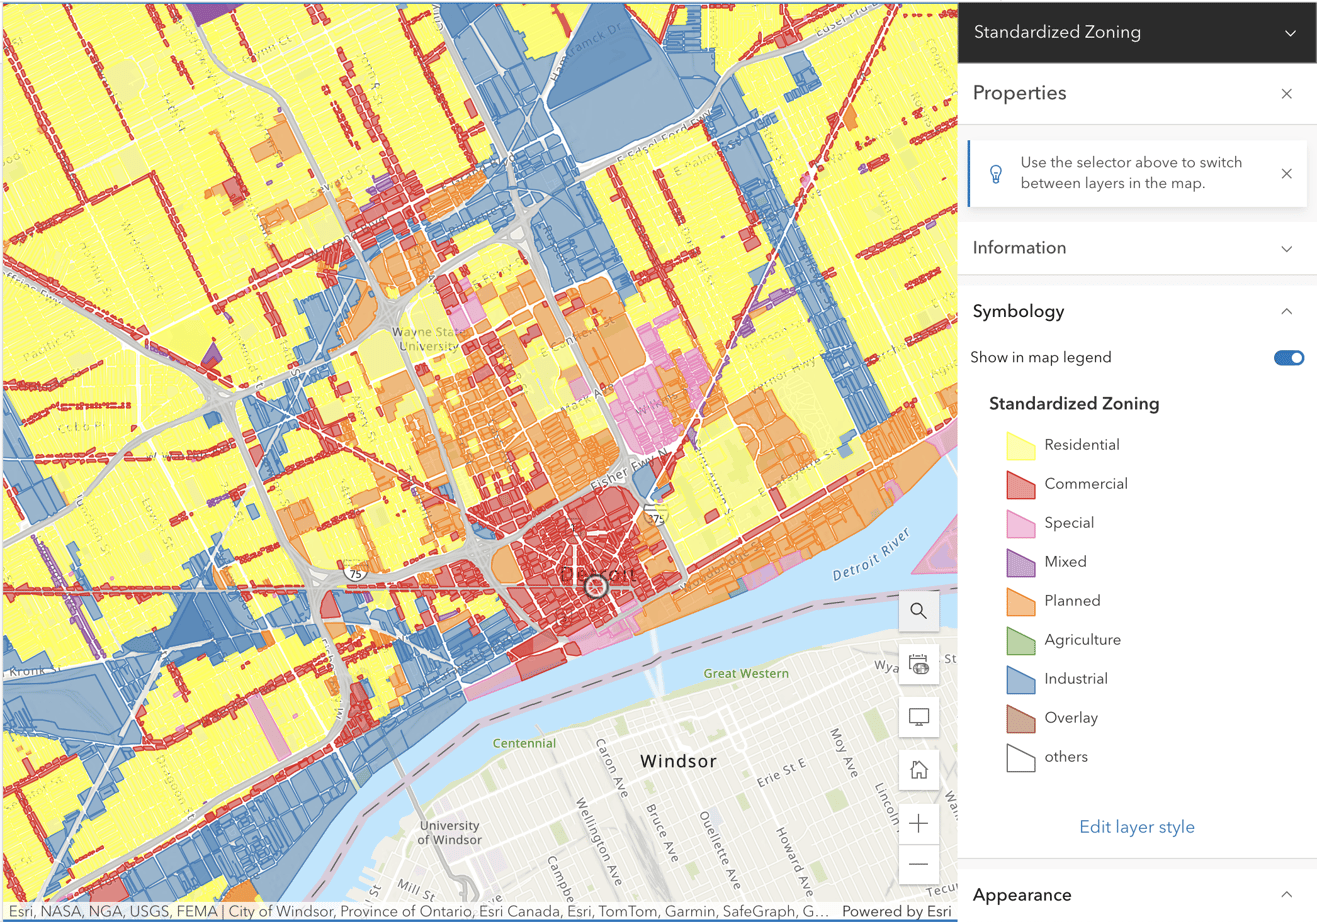Collapse the Standardized Zoning layer selector
This screenshot has width=1317, height=922.
1290,32
